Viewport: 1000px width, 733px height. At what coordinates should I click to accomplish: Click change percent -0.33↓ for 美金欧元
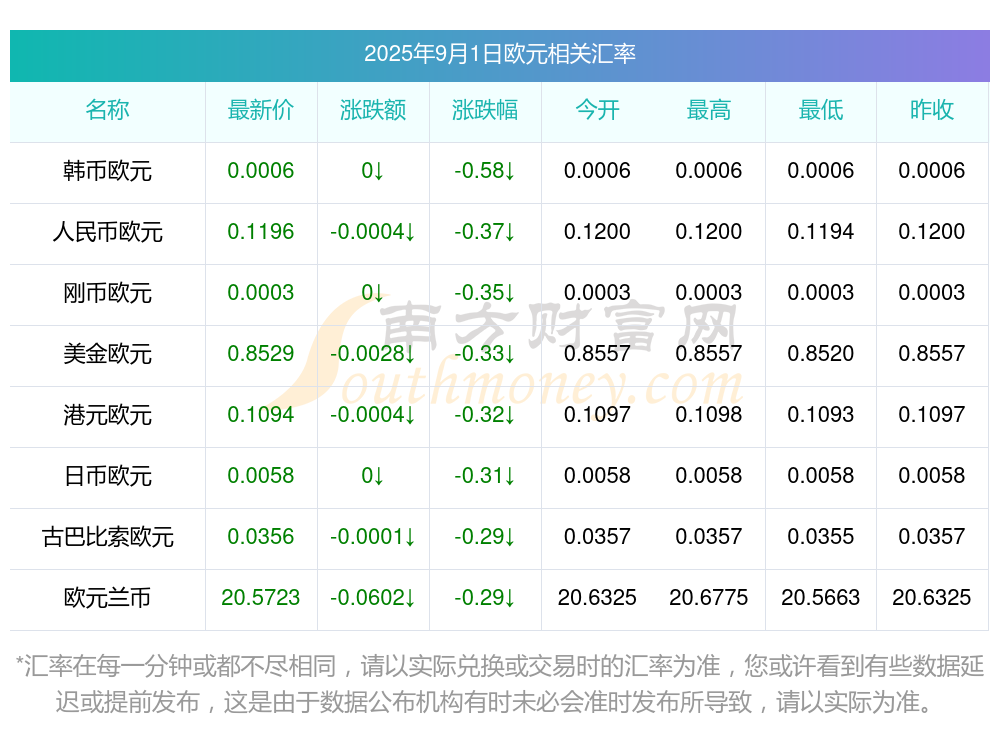(x=485, y=353)
